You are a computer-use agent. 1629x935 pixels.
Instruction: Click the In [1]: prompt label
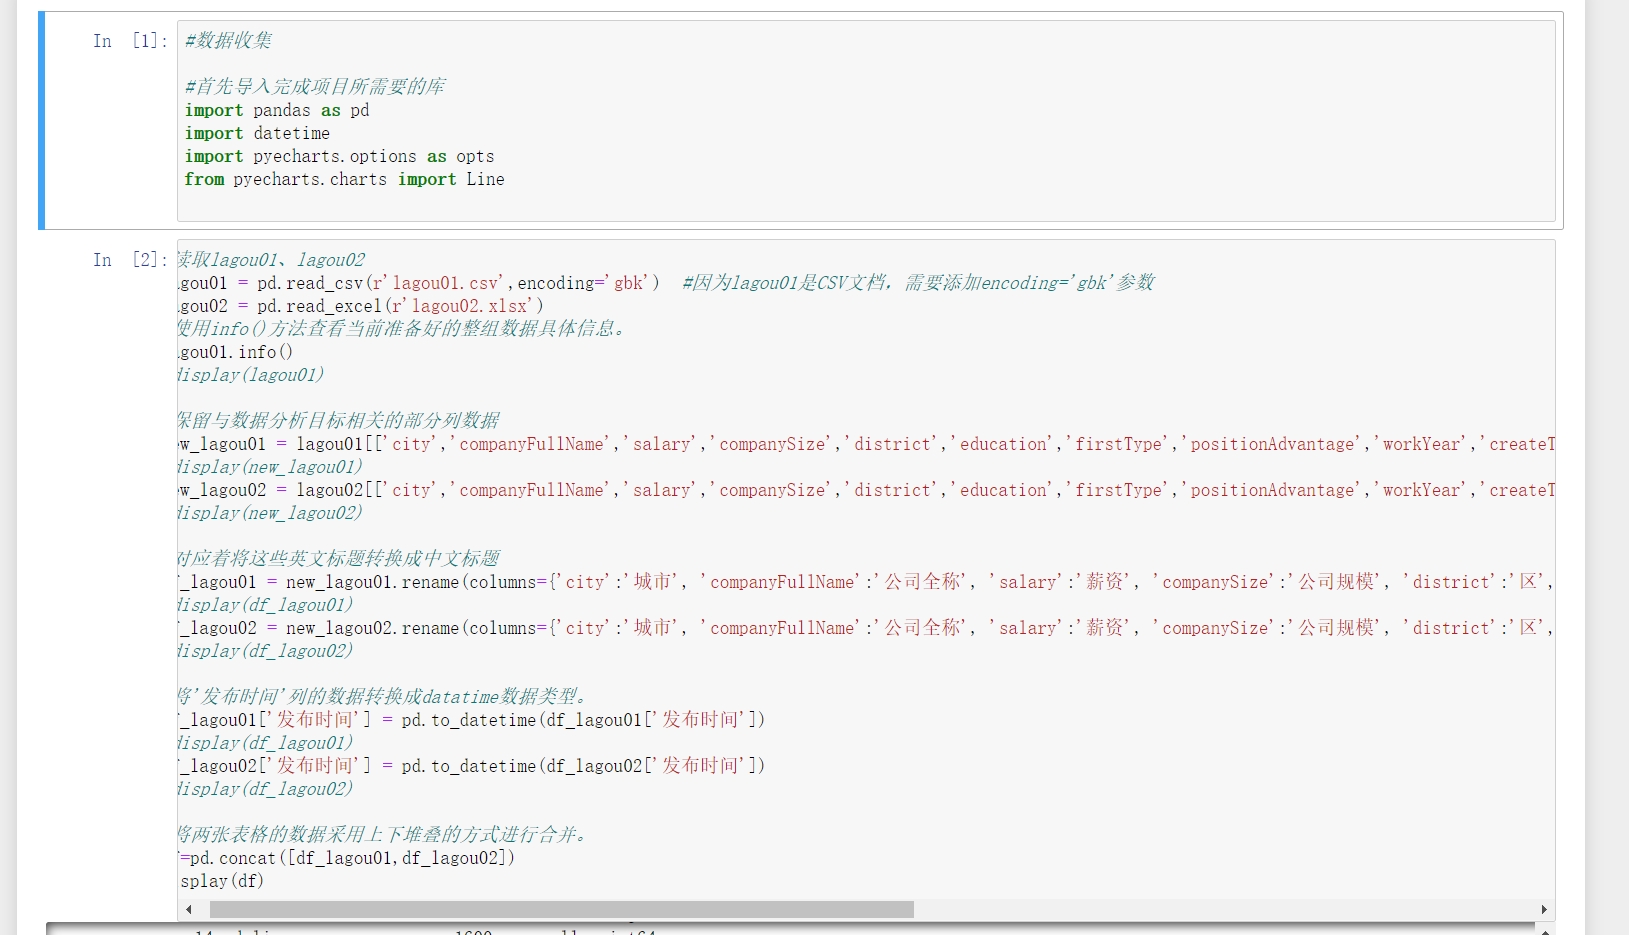(x=130, y=41)
